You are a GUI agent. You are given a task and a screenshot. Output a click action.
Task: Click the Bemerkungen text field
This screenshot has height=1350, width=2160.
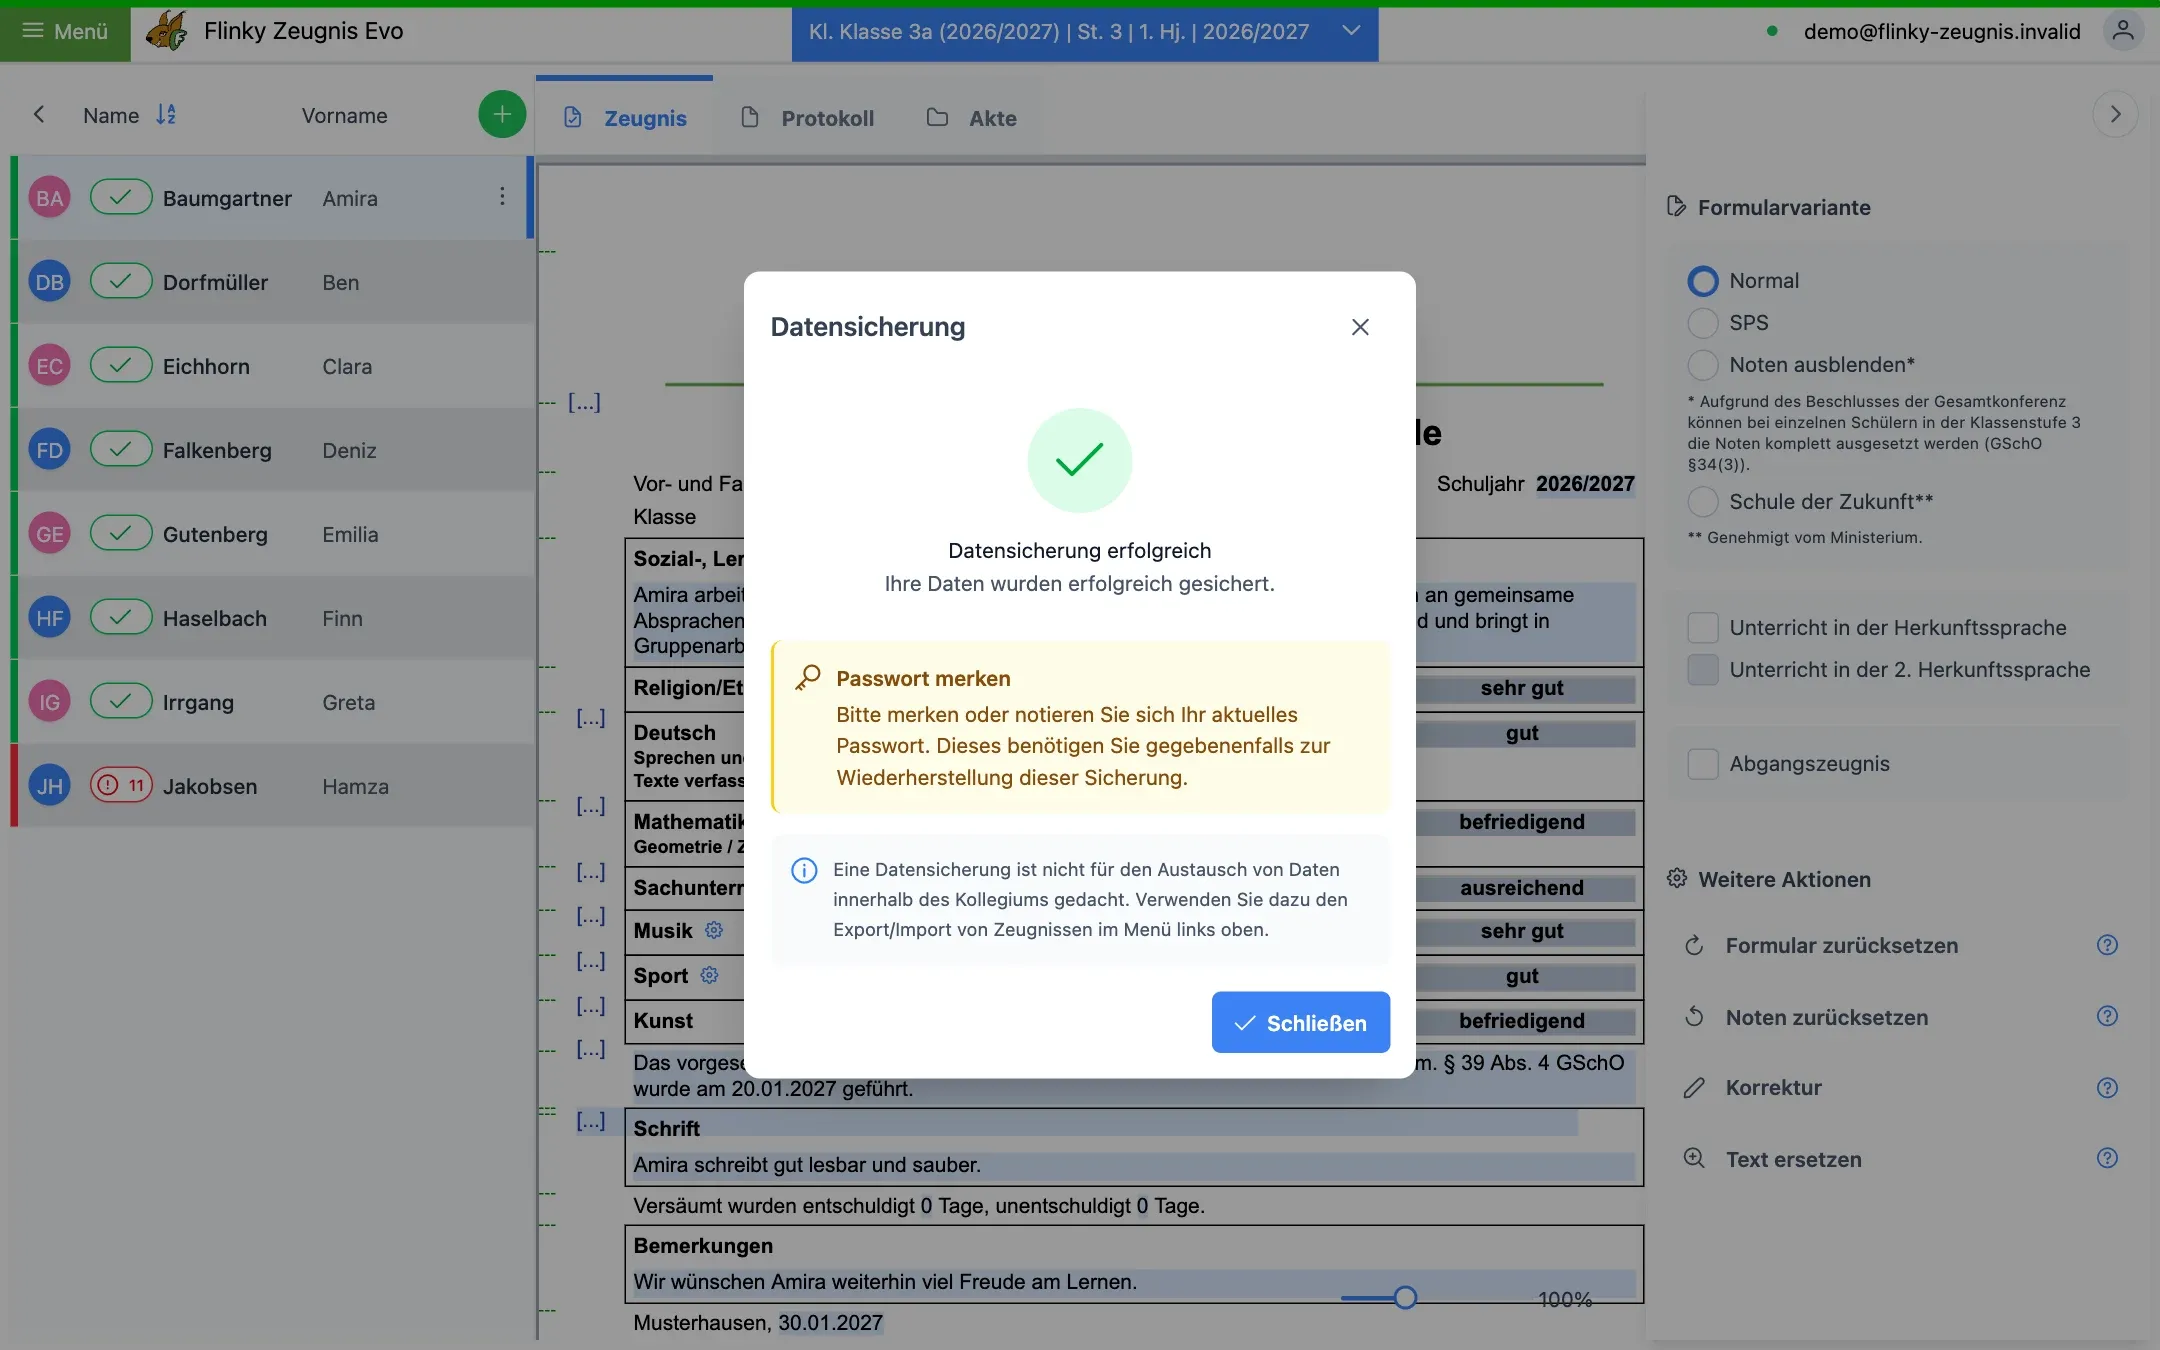pos(1134,1282)
